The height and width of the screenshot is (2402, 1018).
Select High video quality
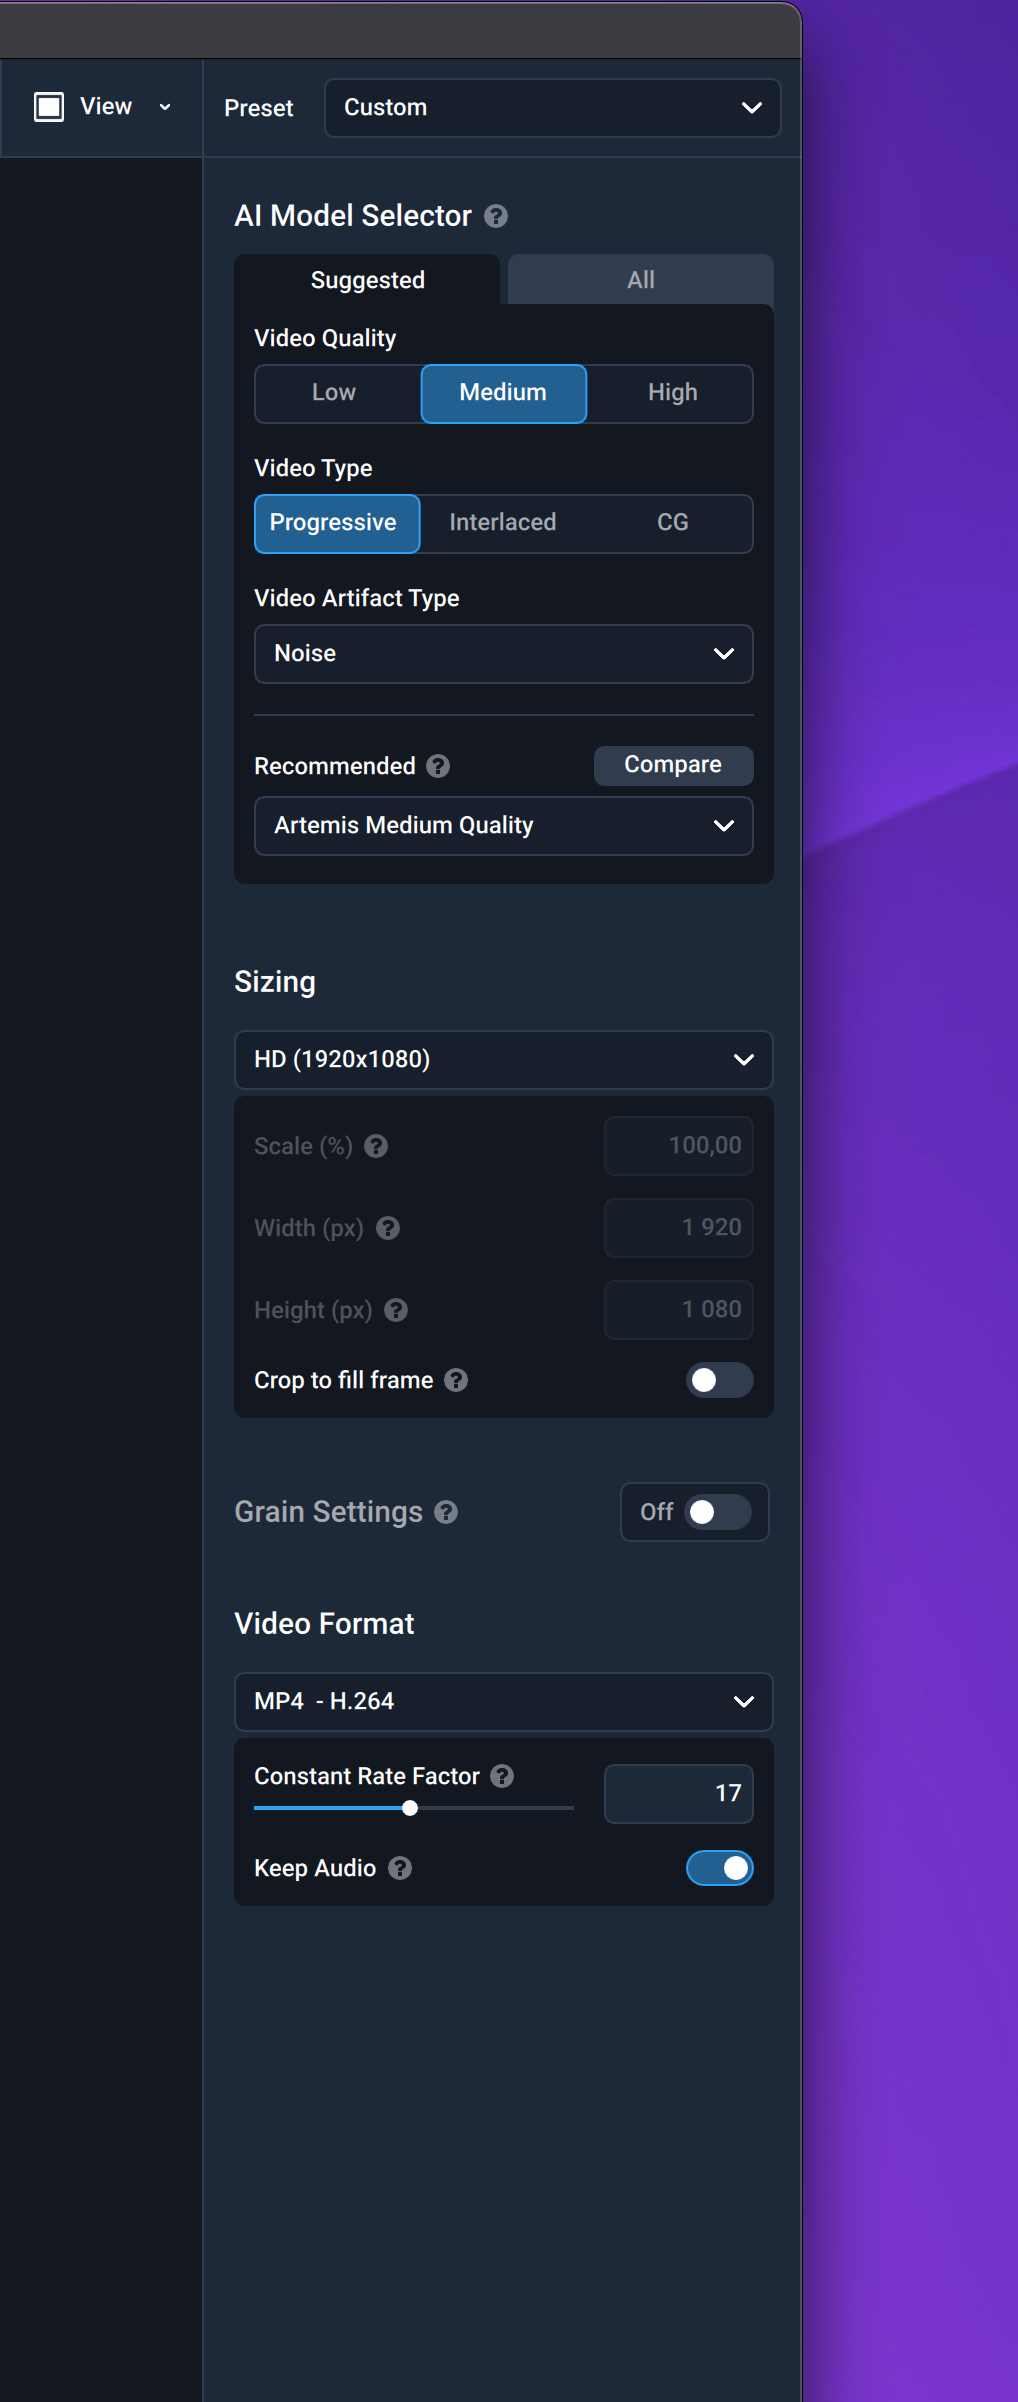672,393
